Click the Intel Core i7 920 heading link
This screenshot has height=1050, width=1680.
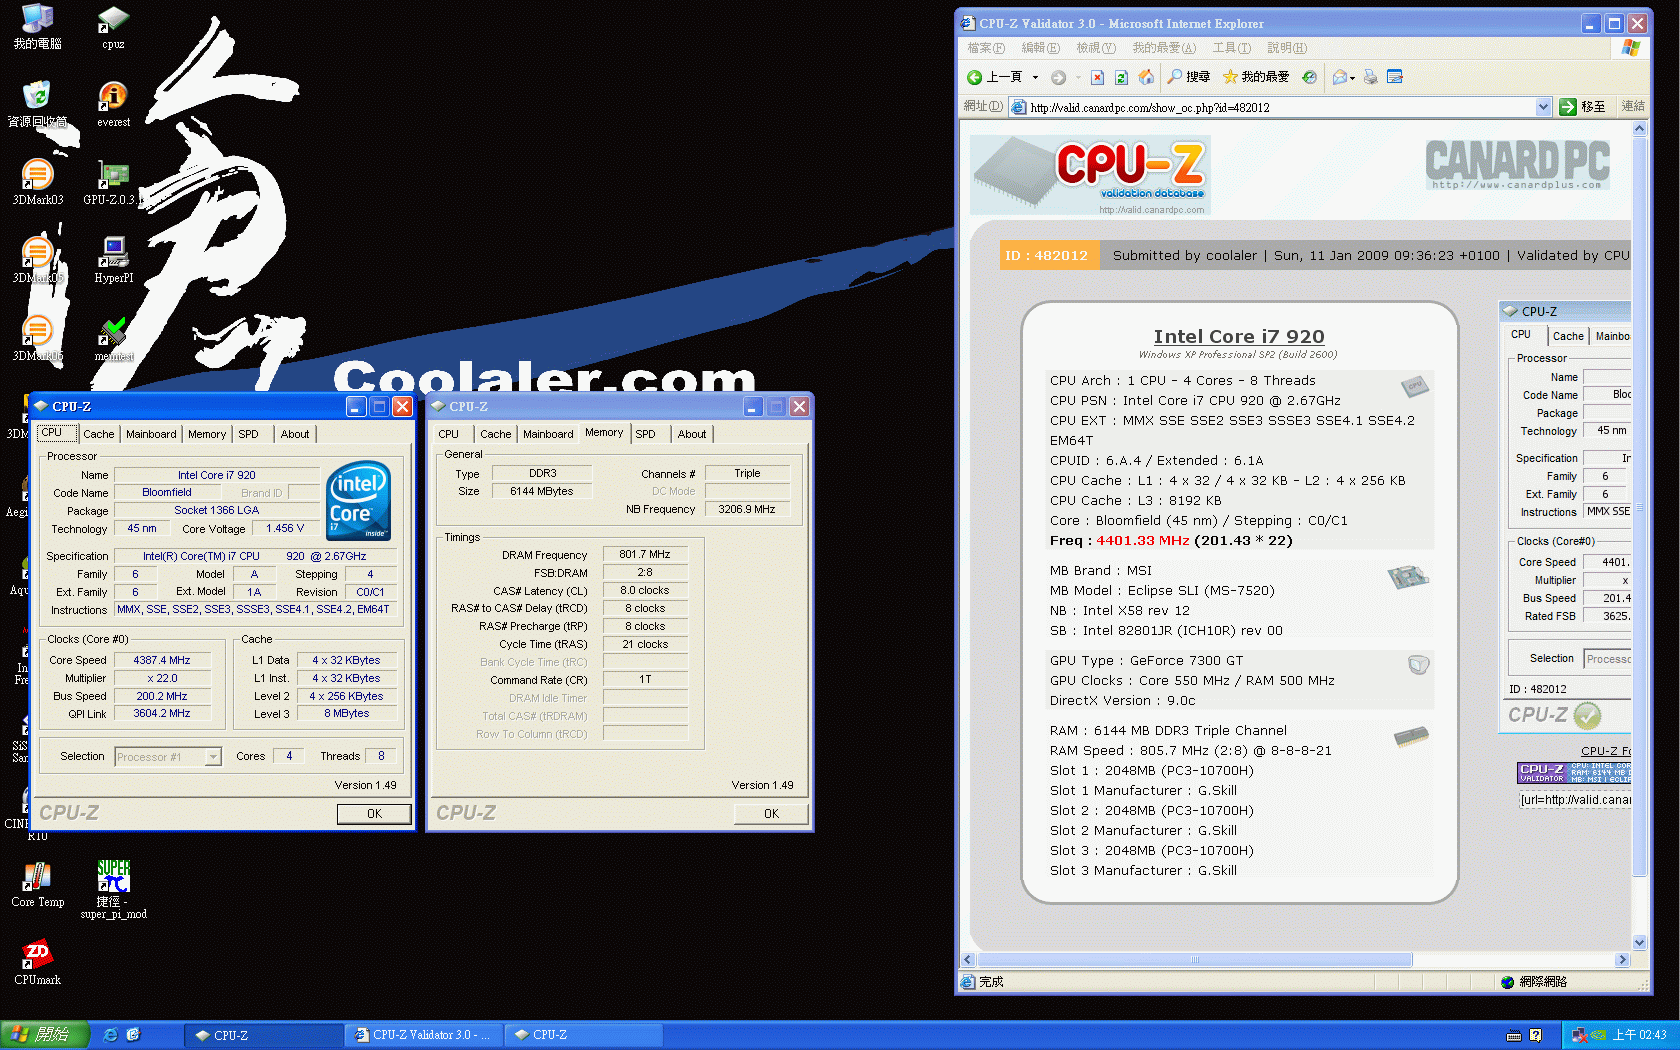coord(1238,337)
